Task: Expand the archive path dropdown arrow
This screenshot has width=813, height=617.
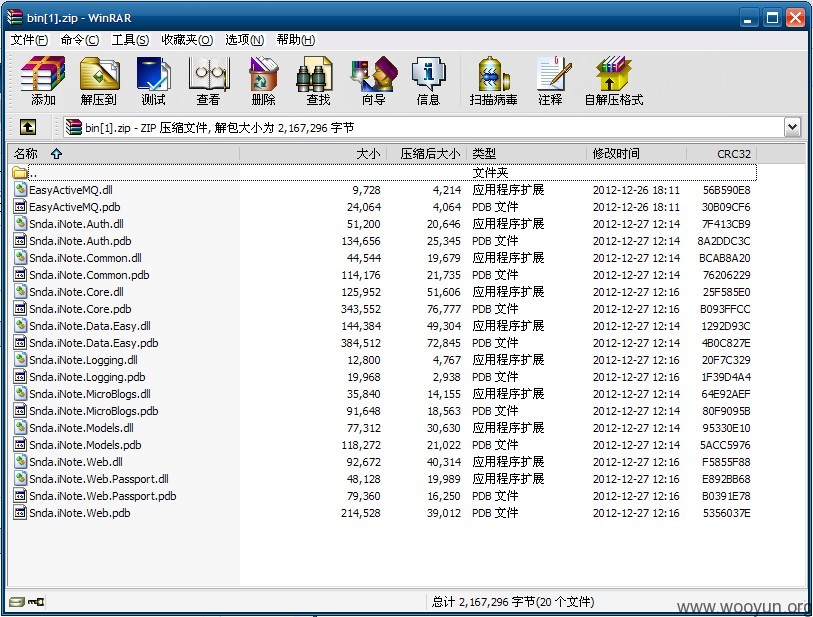Action: tap(792, 127)
